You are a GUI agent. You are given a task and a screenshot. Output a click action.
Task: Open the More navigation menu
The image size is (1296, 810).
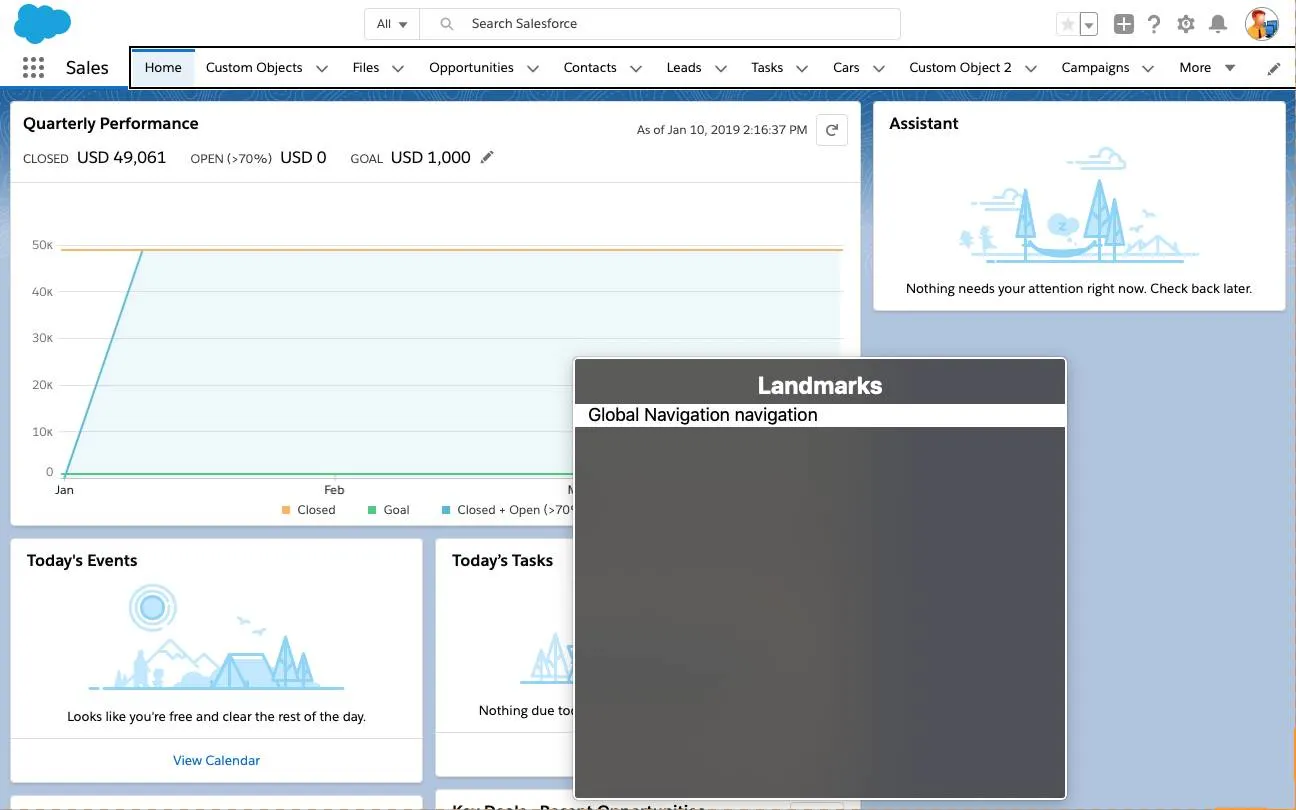point(1207,67)
